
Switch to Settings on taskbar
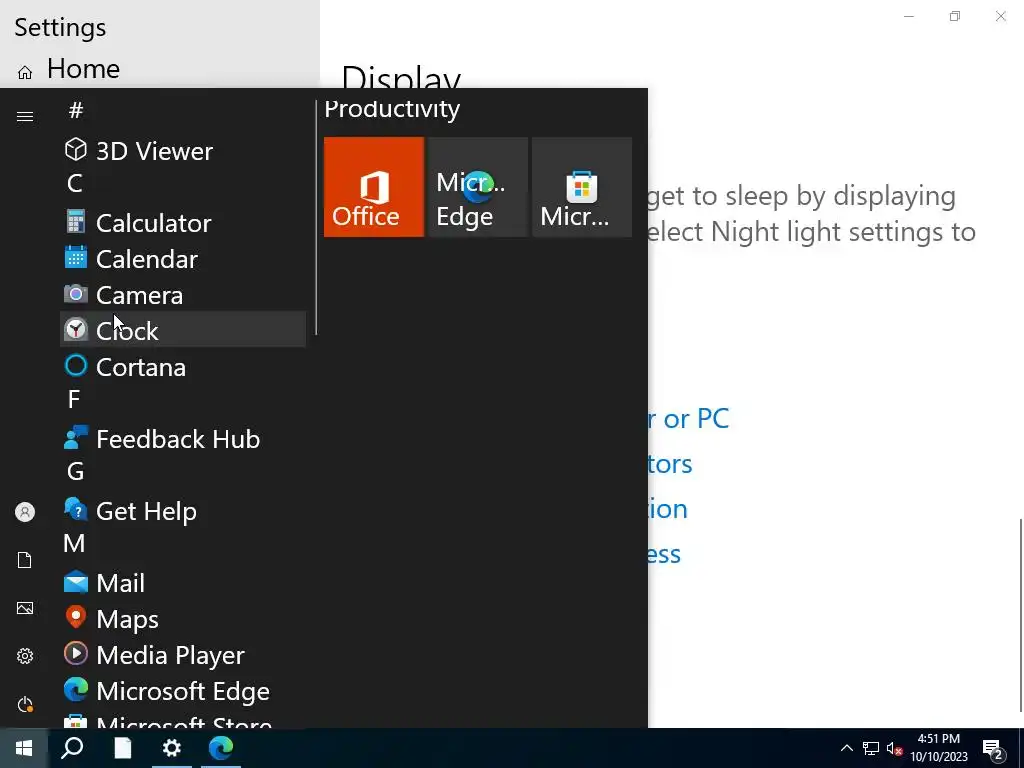tap(172, 748)
